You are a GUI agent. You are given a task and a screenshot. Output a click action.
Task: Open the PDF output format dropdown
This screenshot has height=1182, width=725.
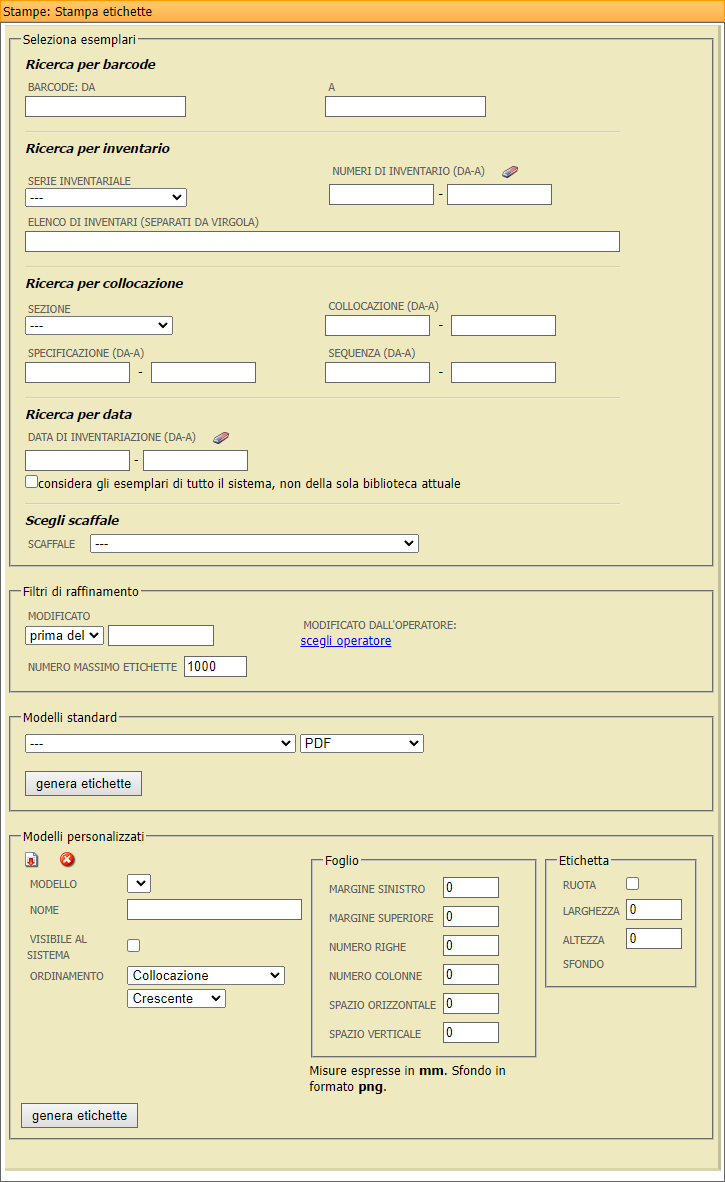pos(361,743)
